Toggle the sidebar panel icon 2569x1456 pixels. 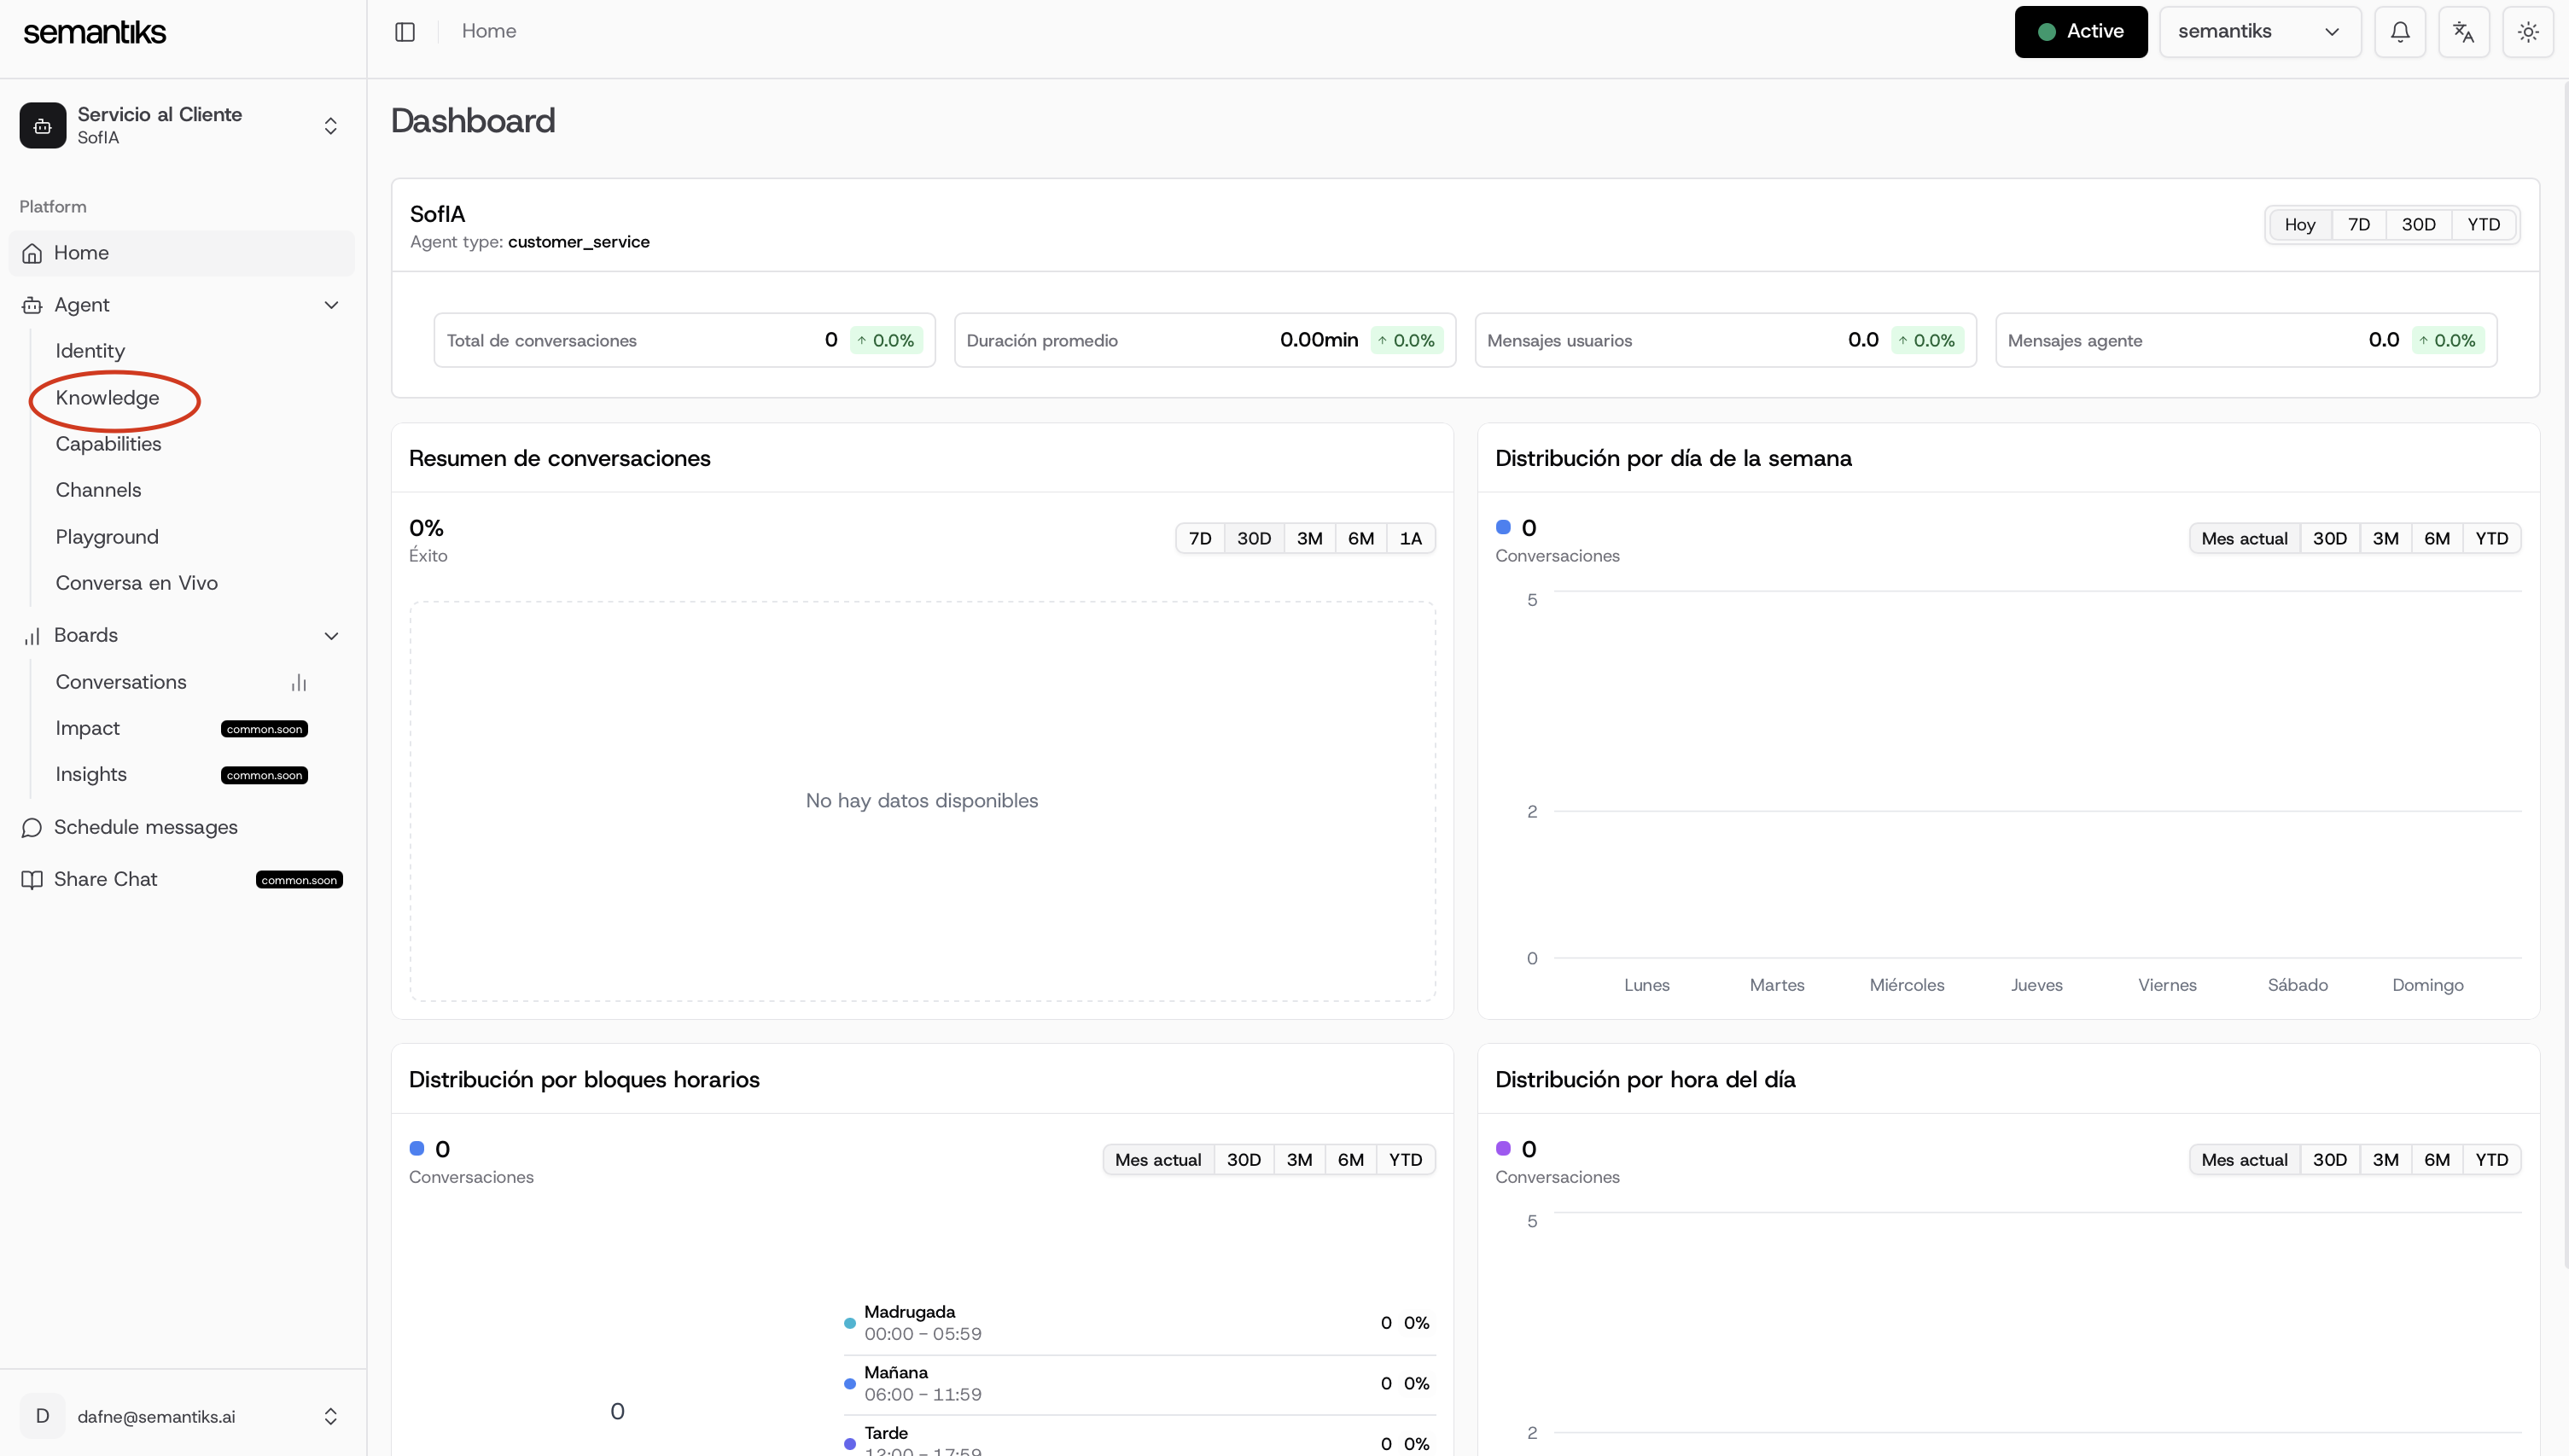[405, 32]
